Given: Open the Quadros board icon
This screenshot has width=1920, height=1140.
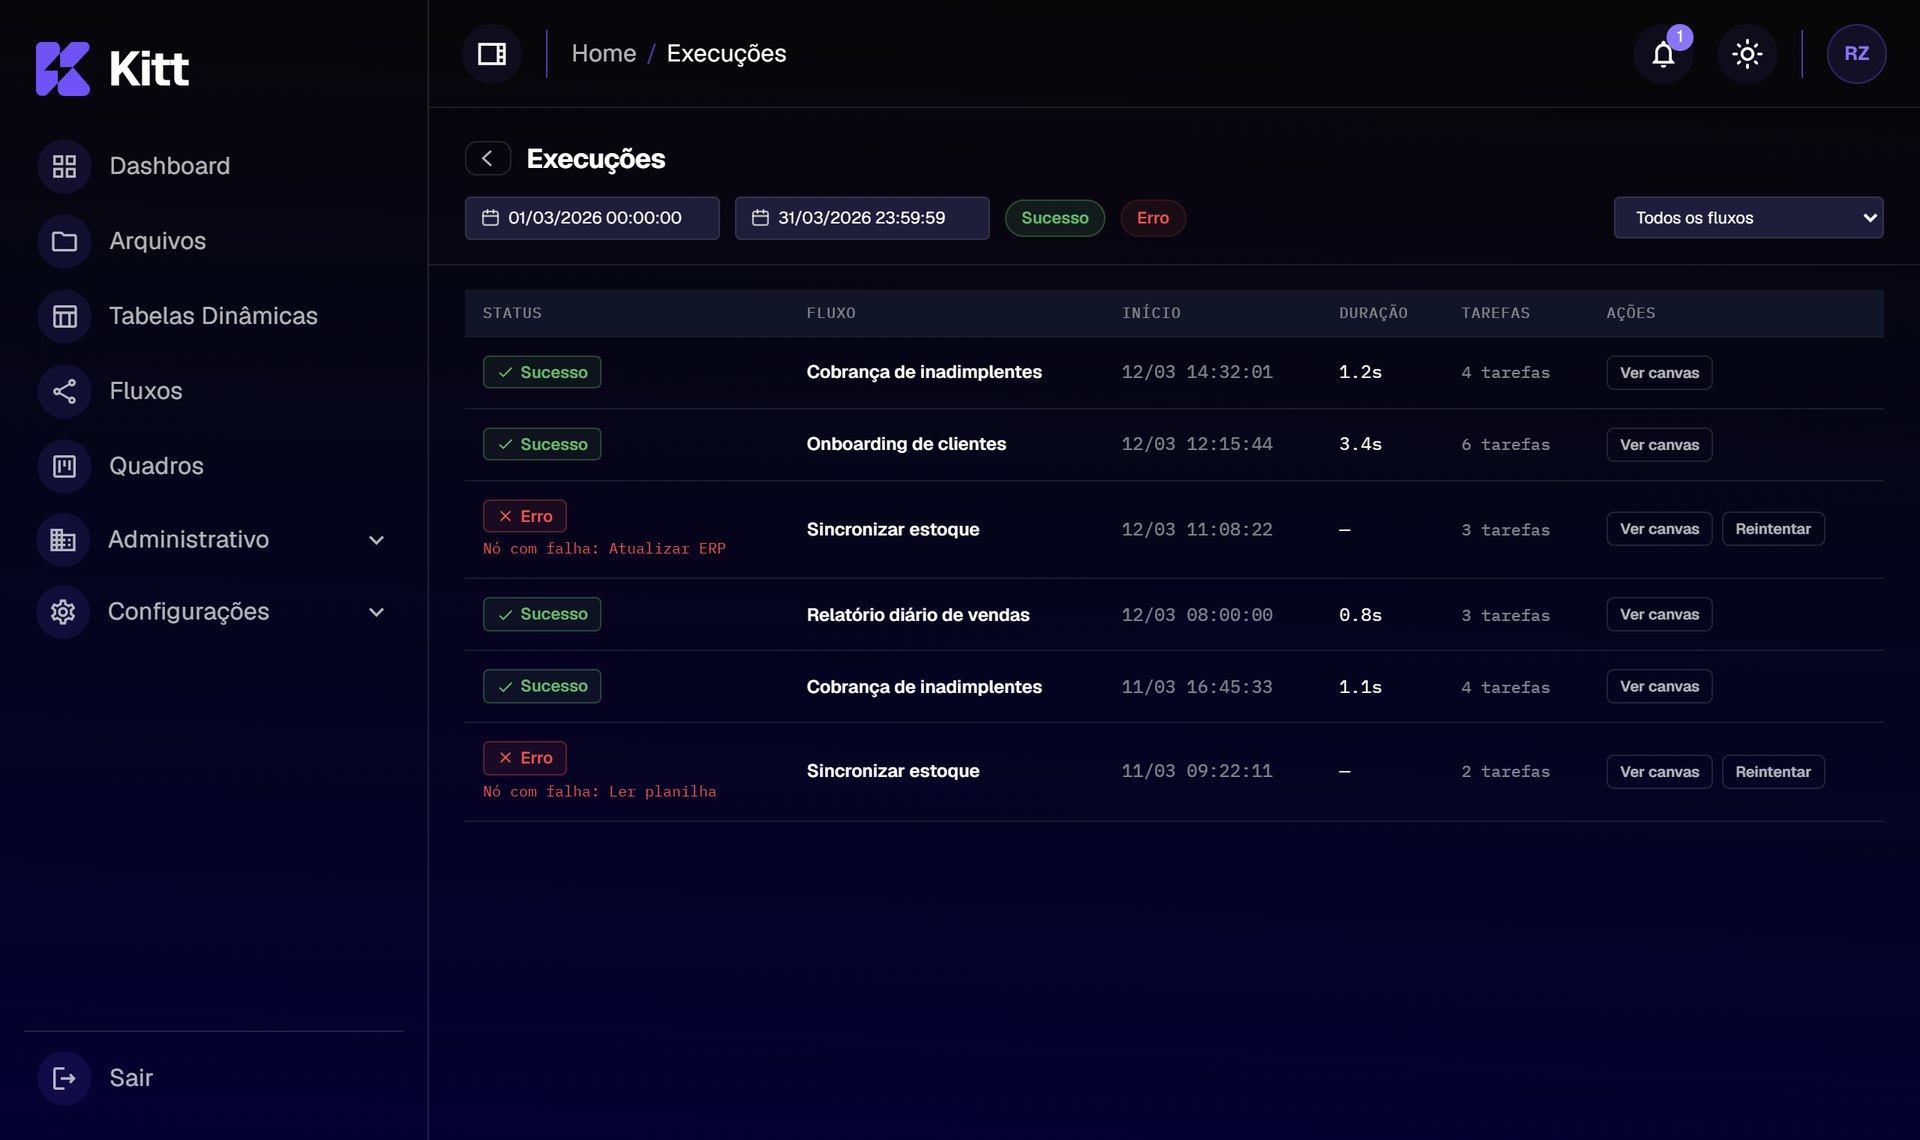Looking at the screenshot, I should click(x=64, y=466).
